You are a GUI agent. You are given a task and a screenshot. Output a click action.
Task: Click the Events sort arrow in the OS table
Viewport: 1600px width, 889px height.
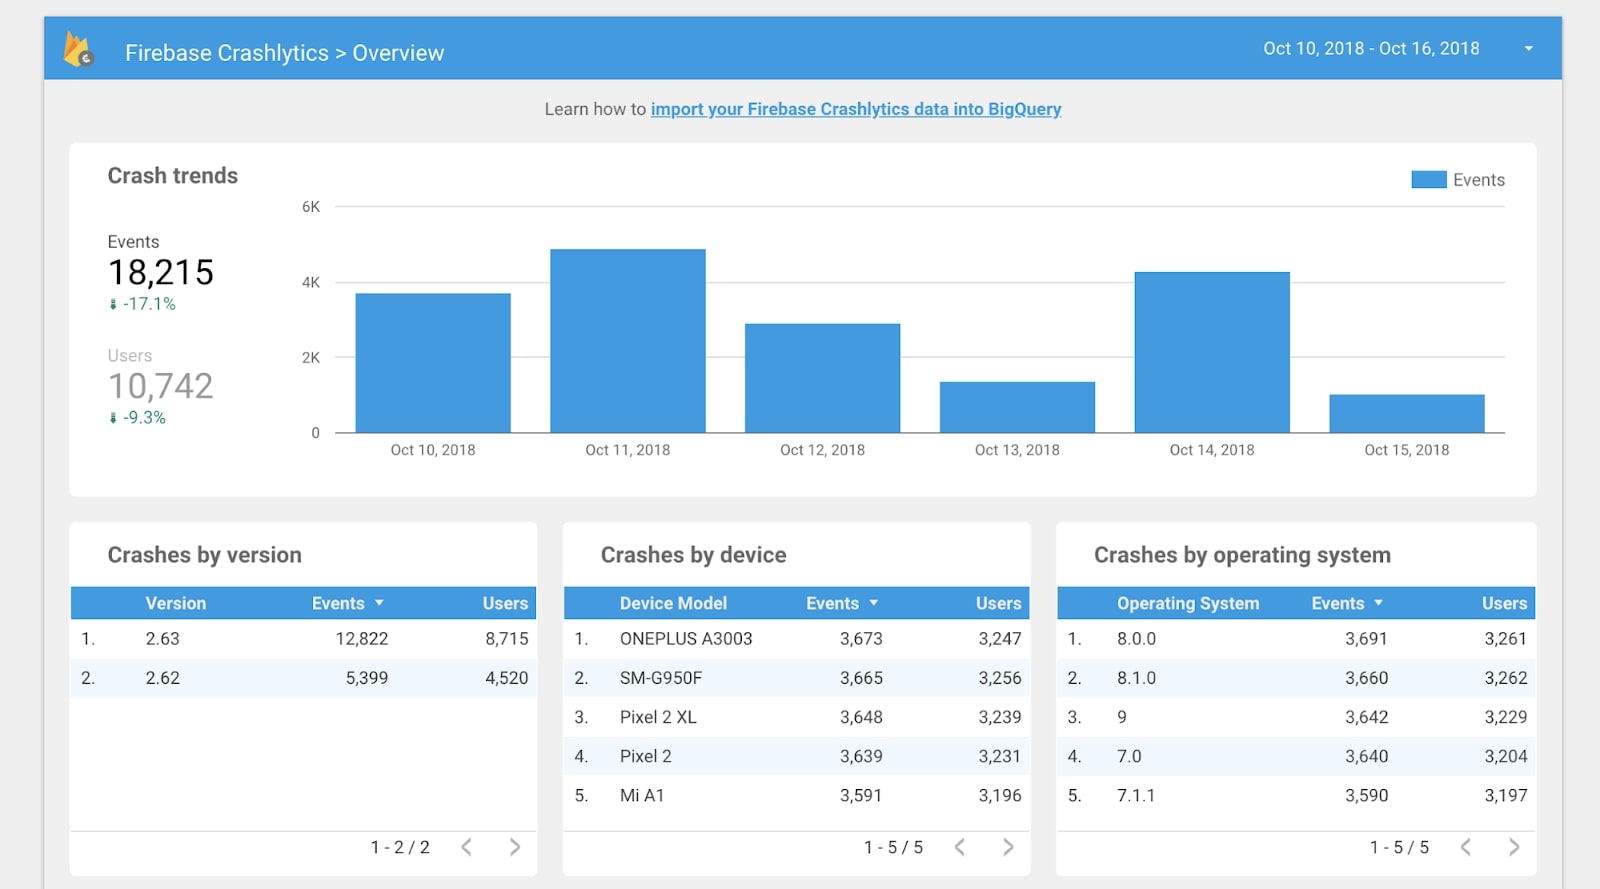[1379, 603]
